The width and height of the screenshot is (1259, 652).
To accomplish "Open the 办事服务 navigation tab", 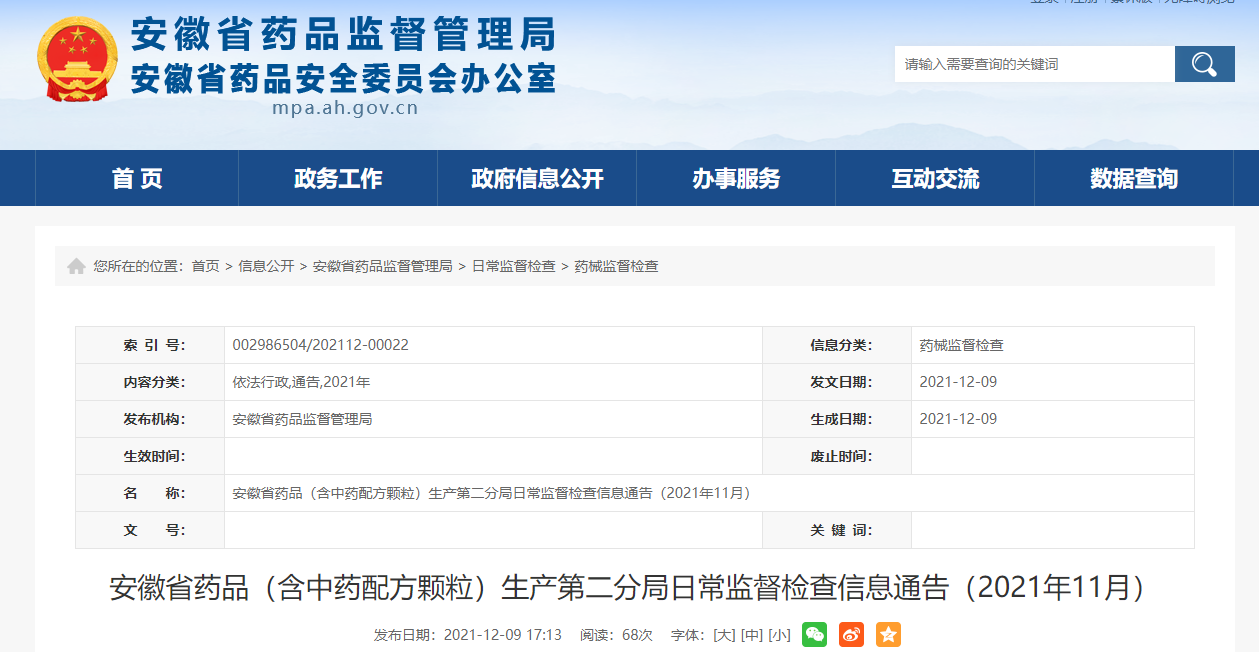I will coord(736,178).
